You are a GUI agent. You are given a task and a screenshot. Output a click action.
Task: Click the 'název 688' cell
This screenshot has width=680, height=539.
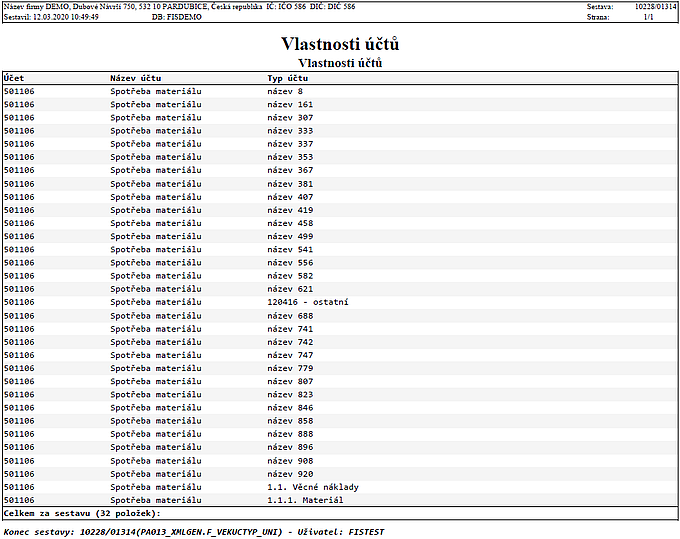click(290, 316)
